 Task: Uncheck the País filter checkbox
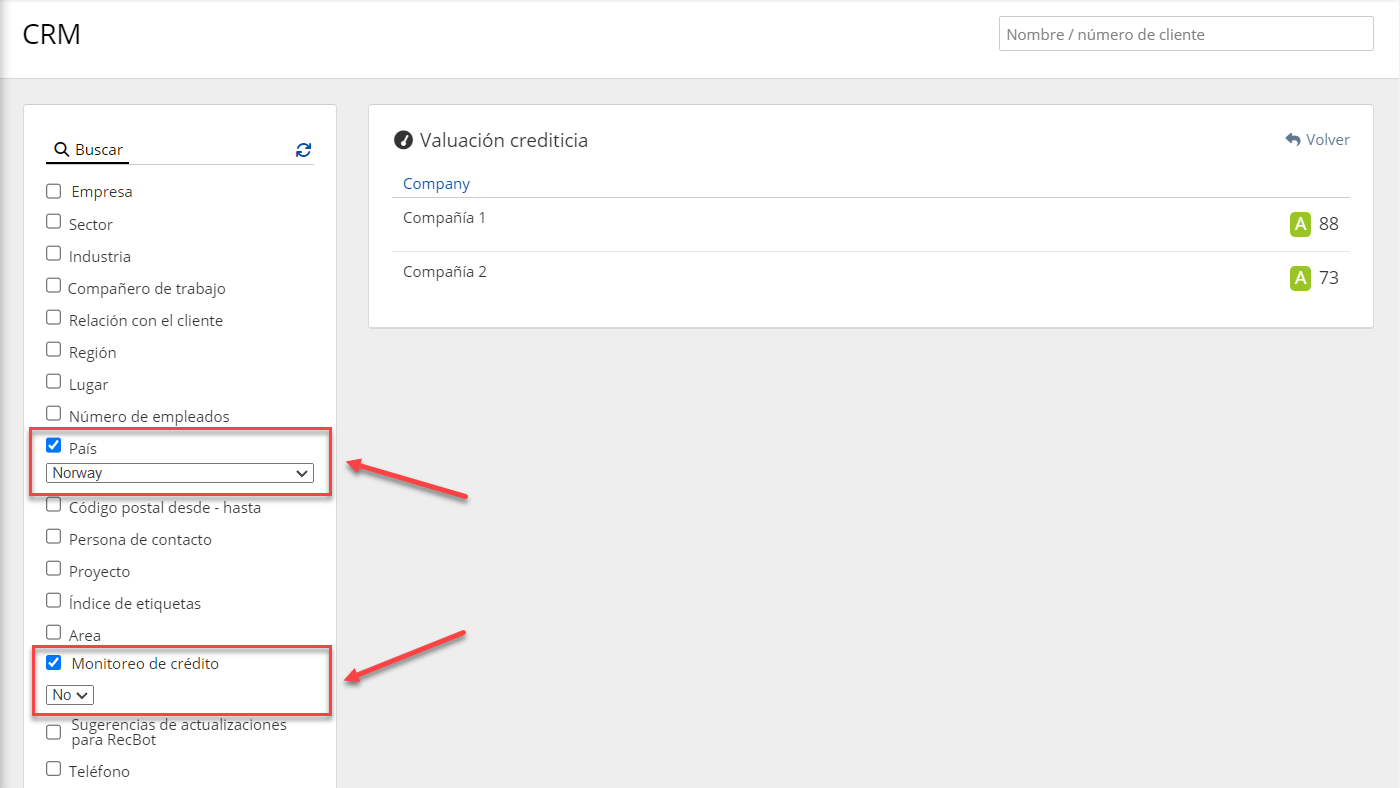(x=54, y=446)
